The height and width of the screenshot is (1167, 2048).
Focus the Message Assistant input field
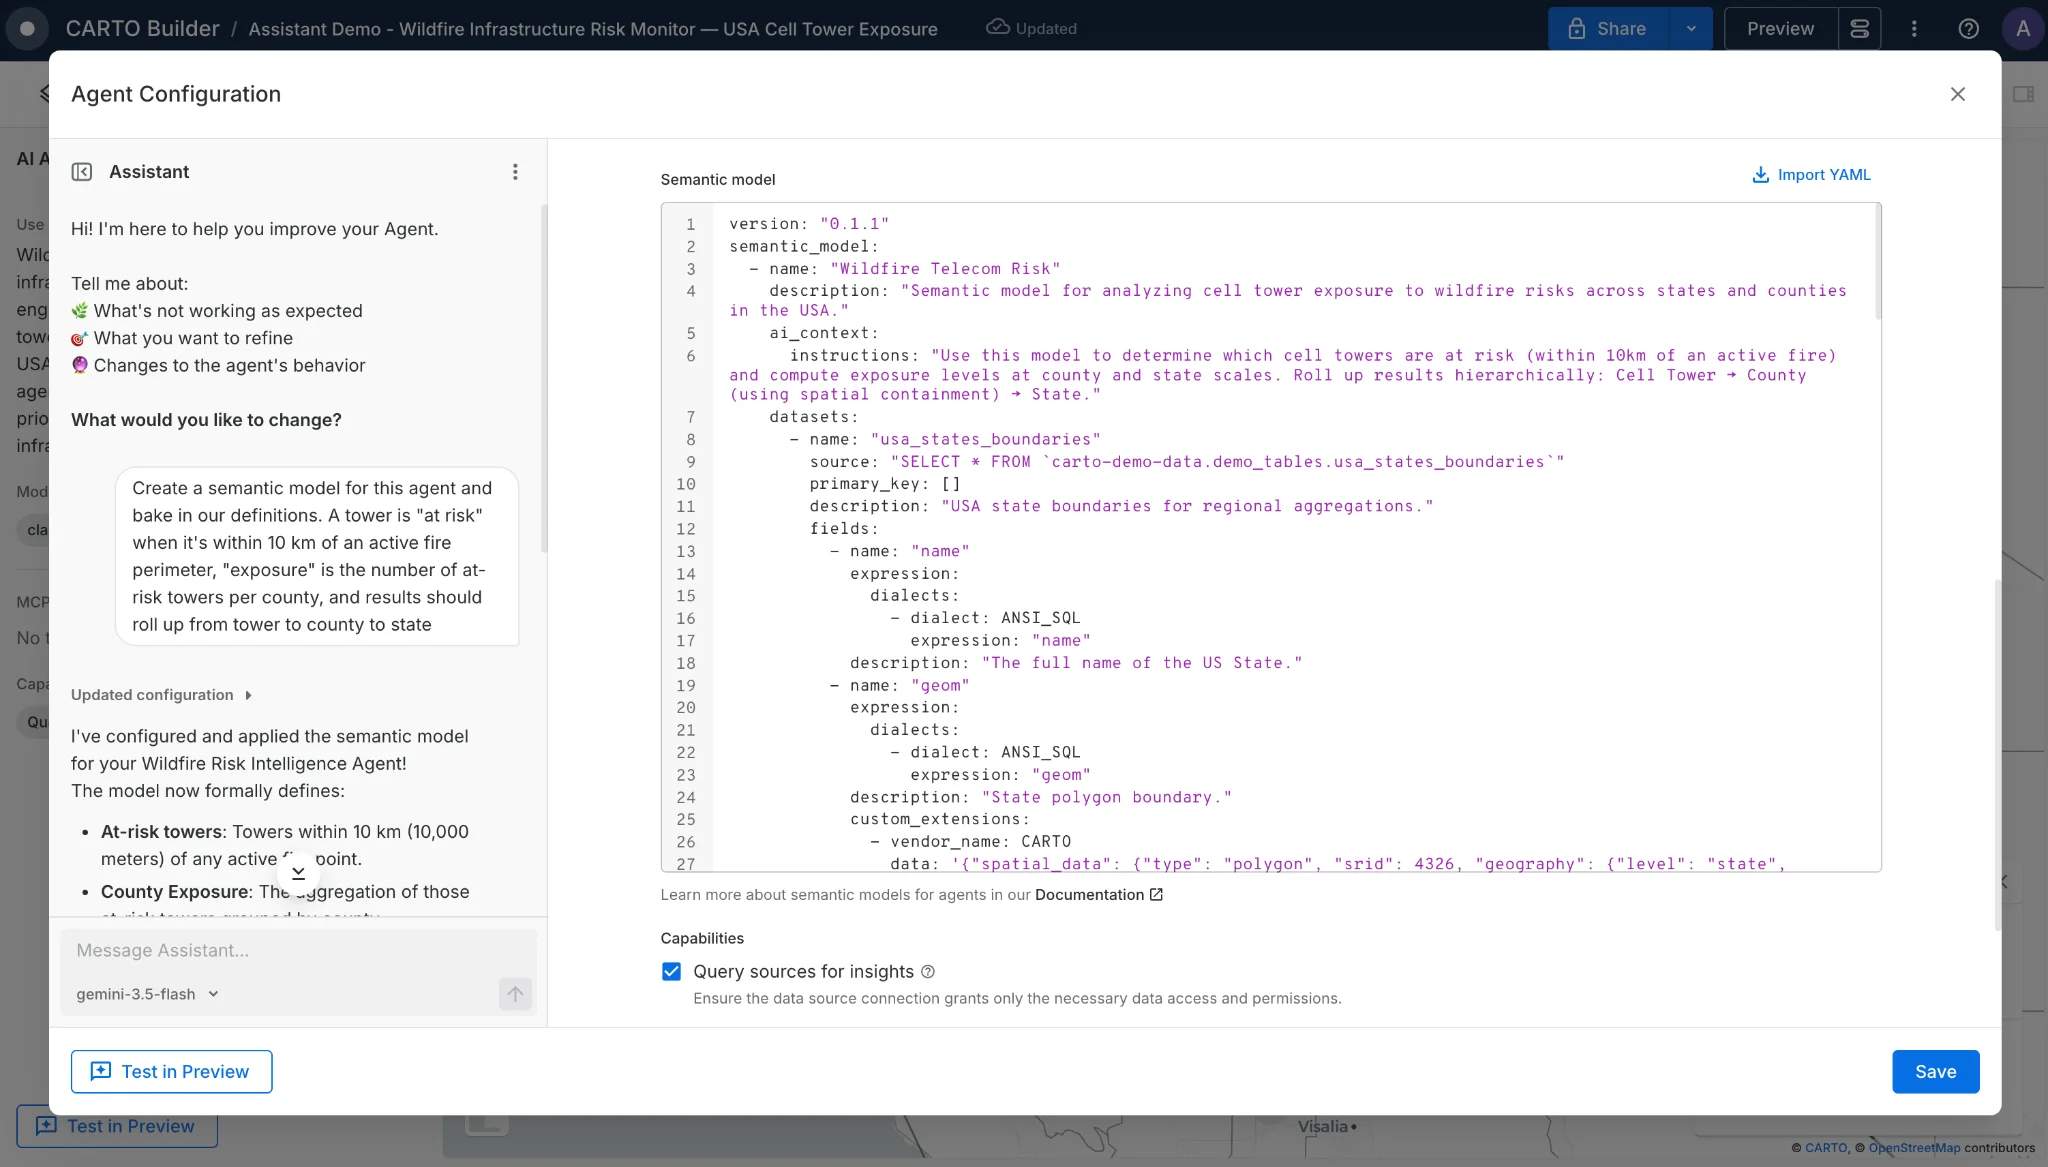[298, 951]
